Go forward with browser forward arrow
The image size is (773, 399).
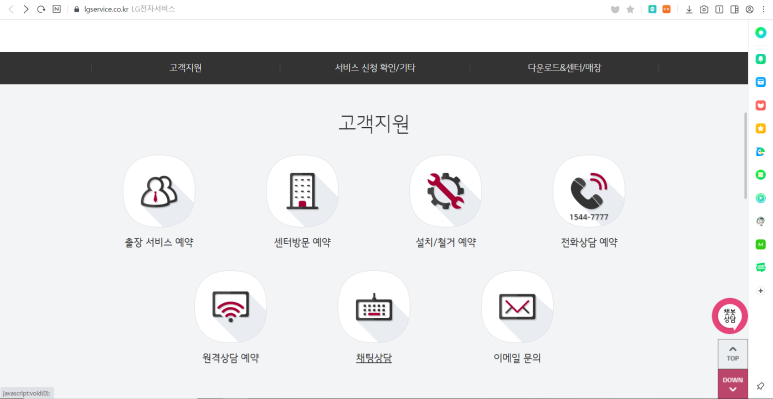click(x=26, y=9)
